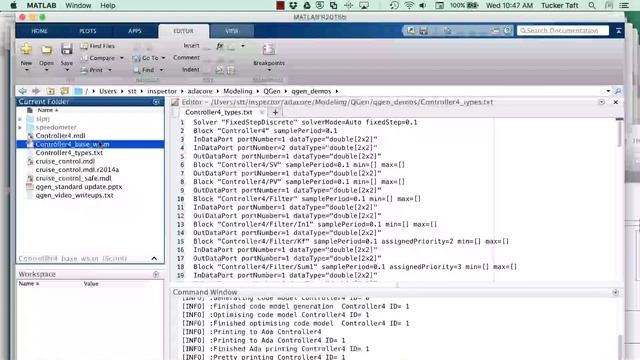
Task: Click the Workspace panel actions button
Action: [x=156, y=274]
